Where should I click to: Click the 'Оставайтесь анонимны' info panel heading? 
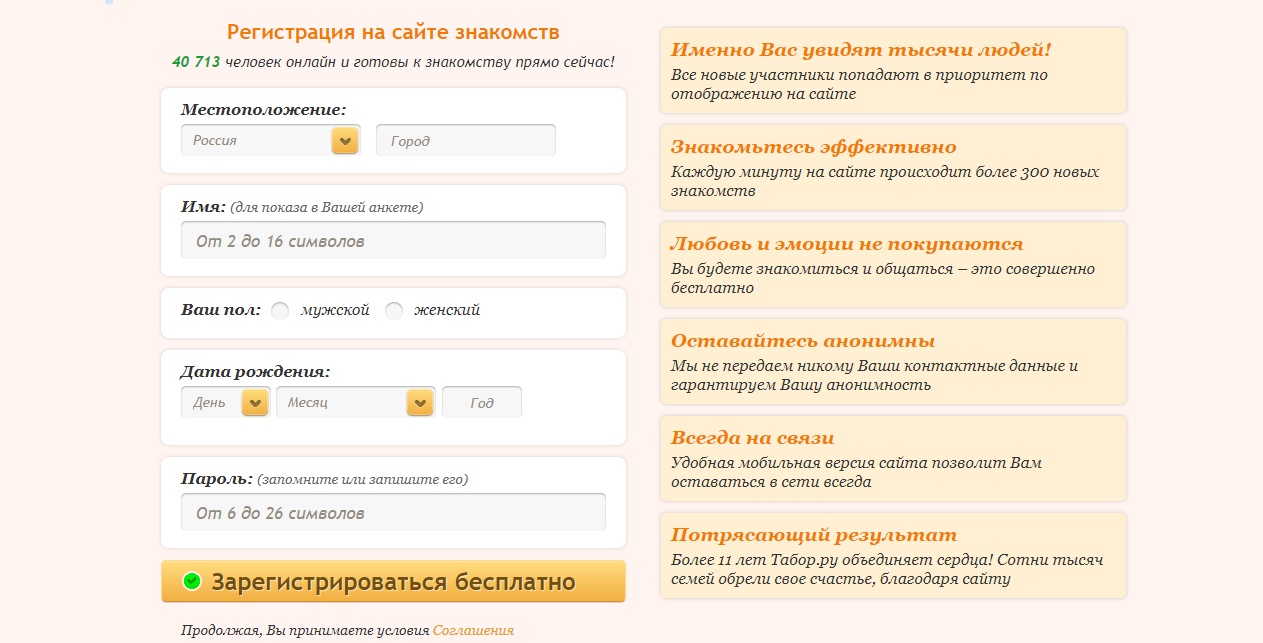(x=802, y=341)
